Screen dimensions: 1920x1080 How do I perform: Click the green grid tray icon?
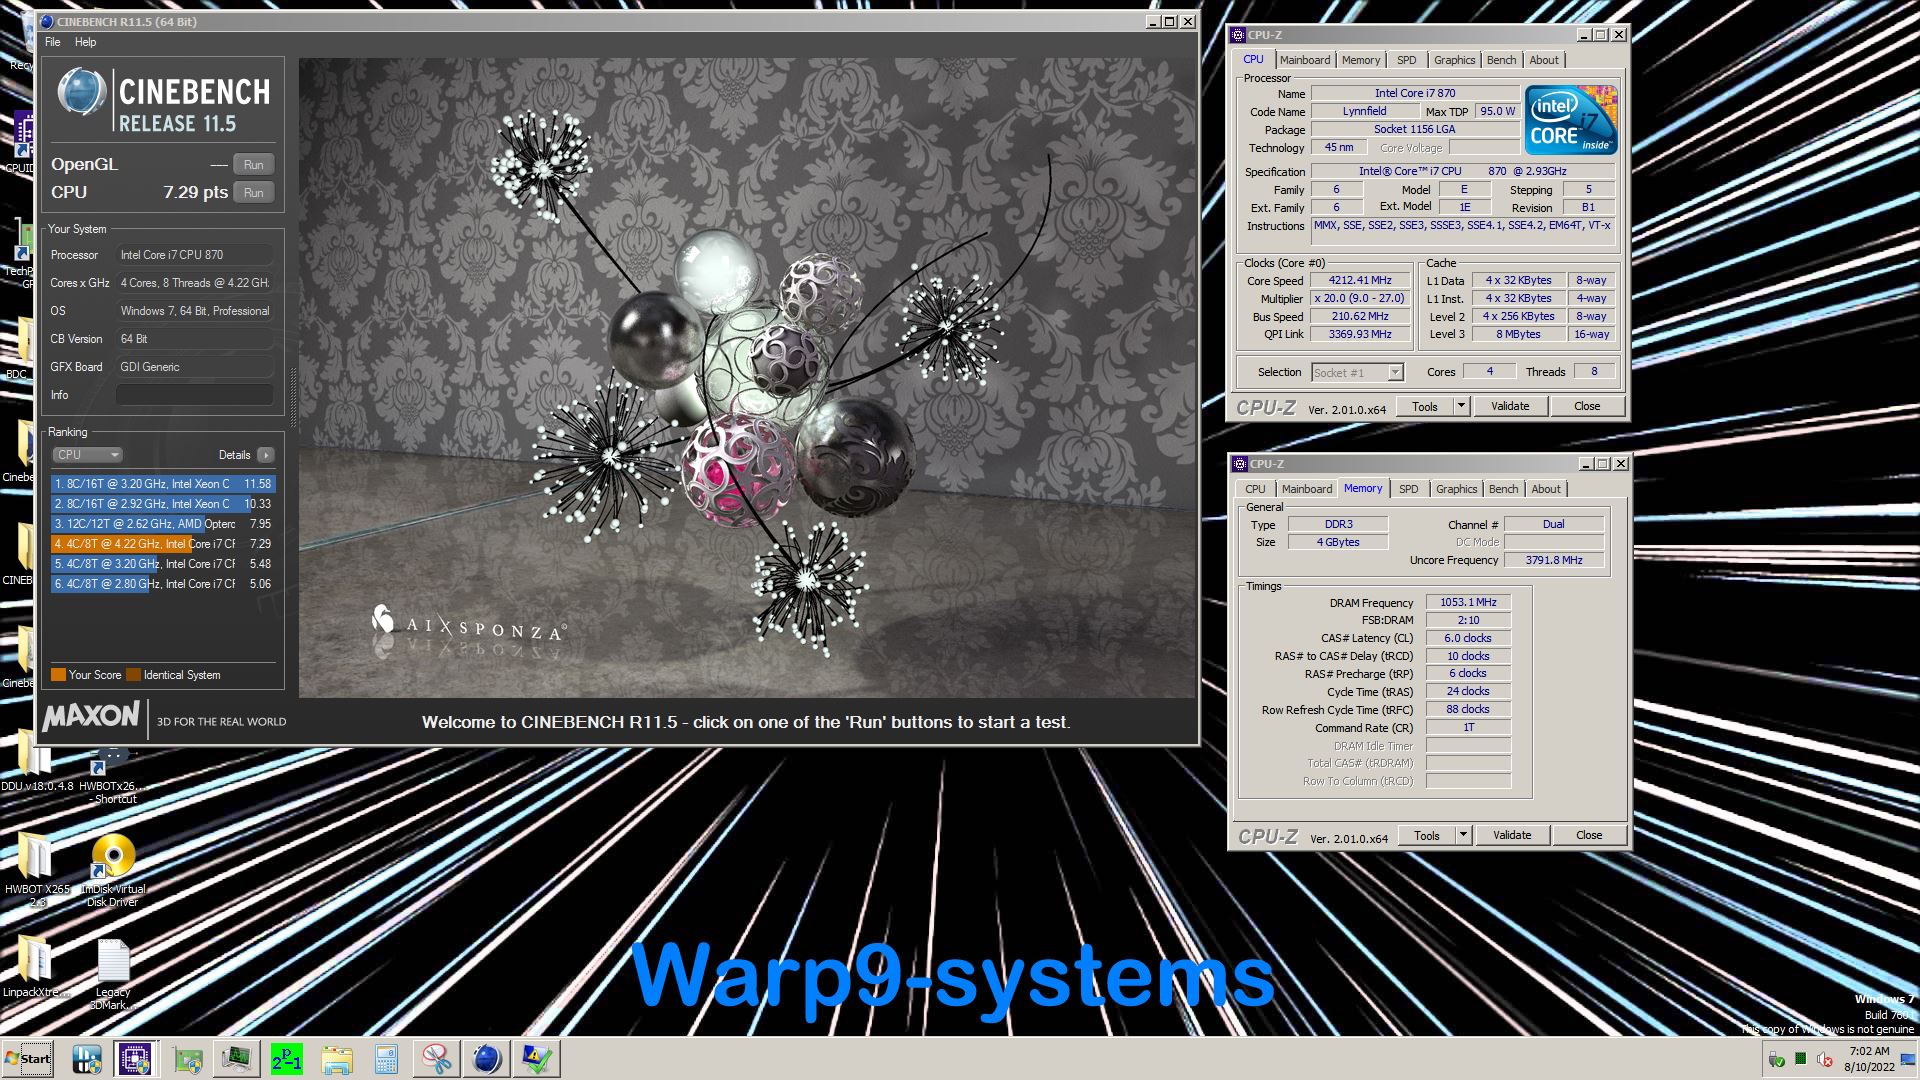pyautogui.click(x=1801, y=1059)
